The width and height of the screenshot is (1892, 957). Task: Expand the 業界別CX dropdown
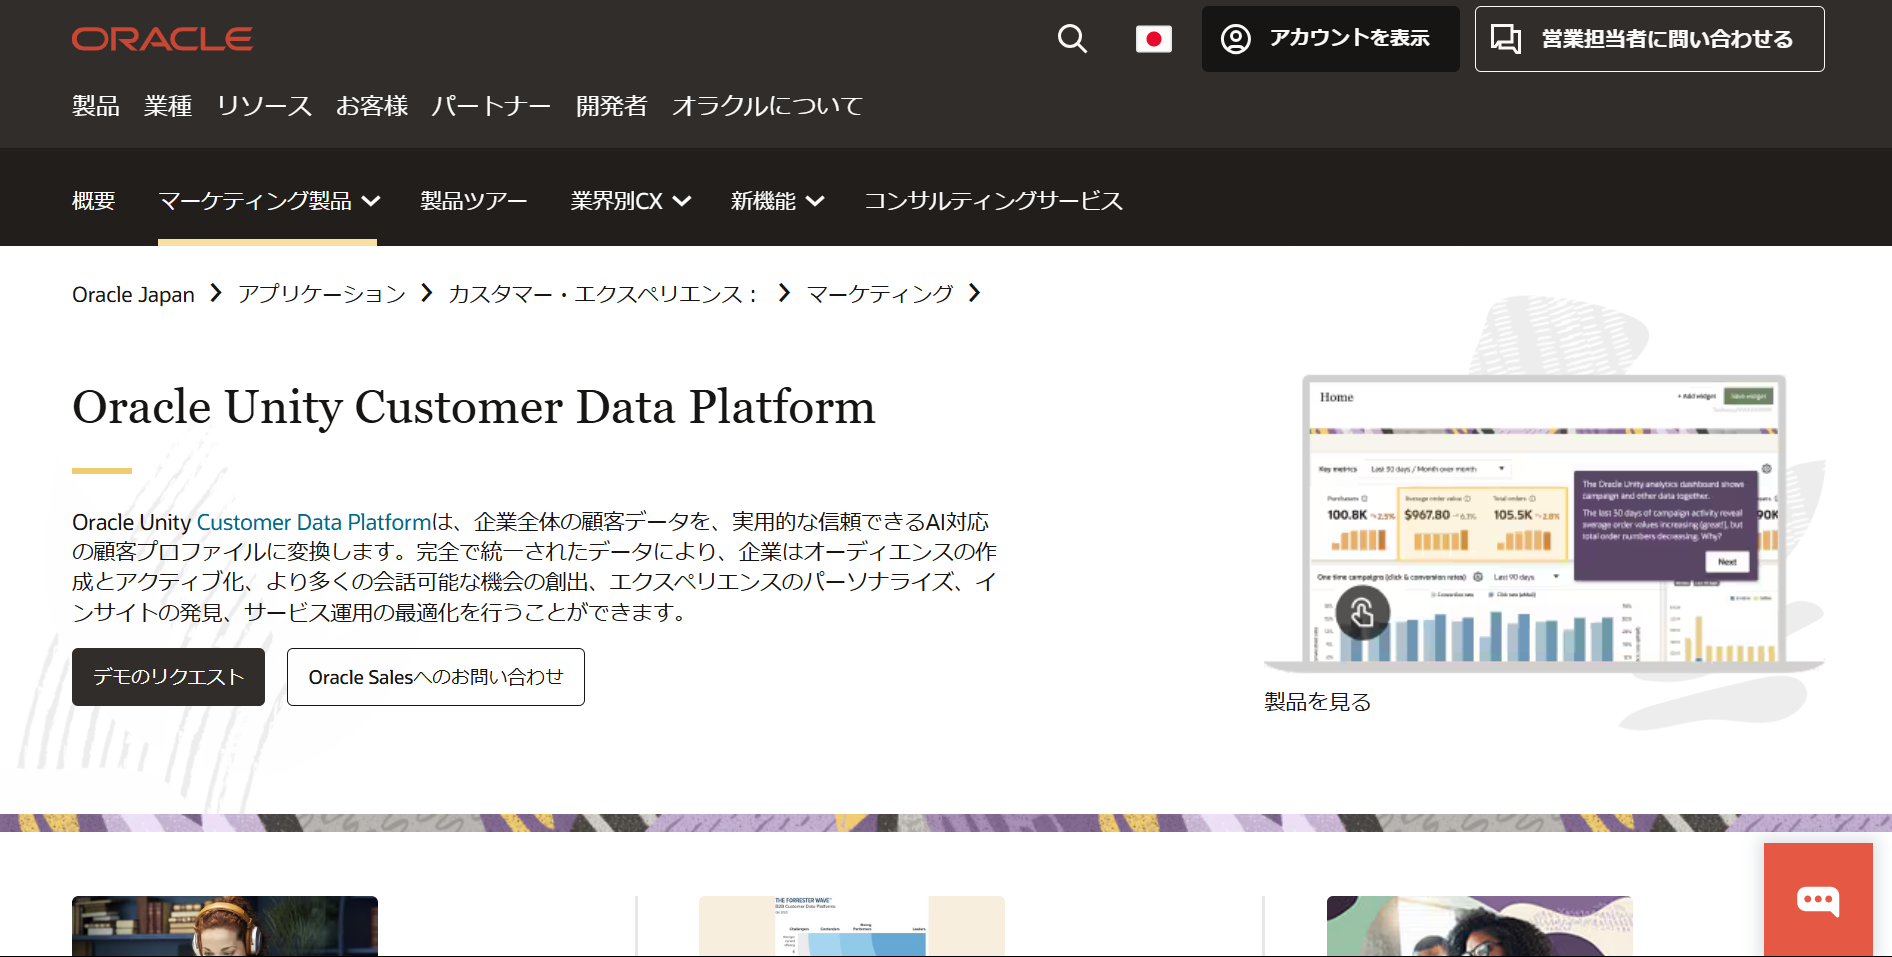630,201
